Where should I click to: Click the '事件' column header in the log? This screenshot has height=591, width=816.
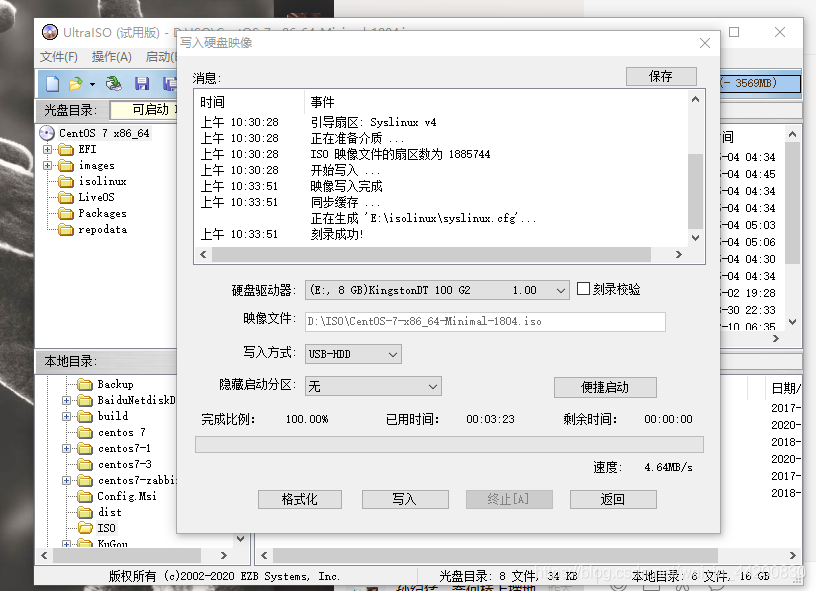(x=323, y=102)
